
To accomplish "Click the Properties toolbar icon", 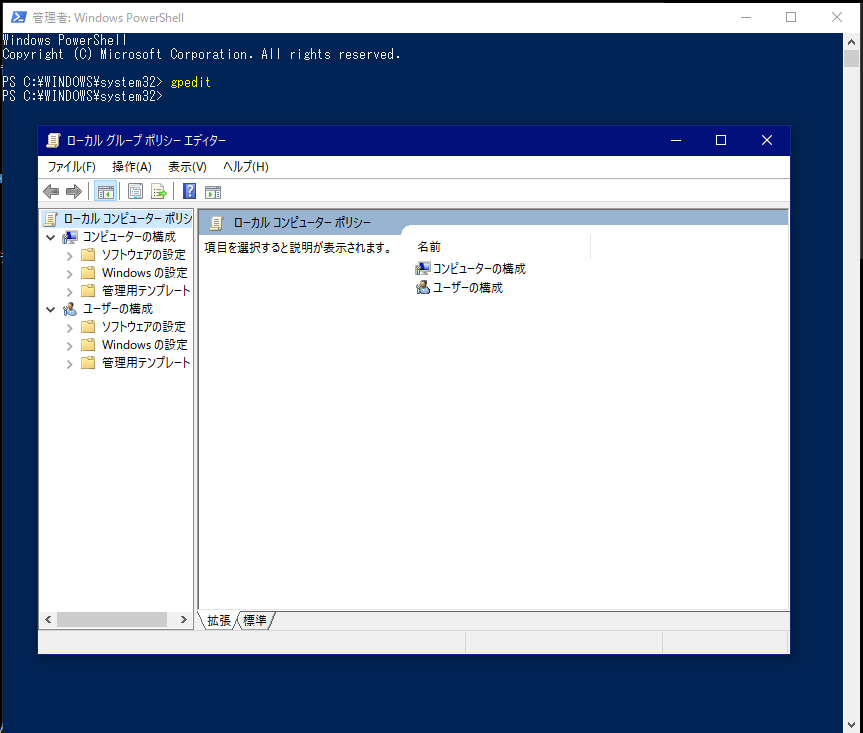I will click(x=135, y=192).
